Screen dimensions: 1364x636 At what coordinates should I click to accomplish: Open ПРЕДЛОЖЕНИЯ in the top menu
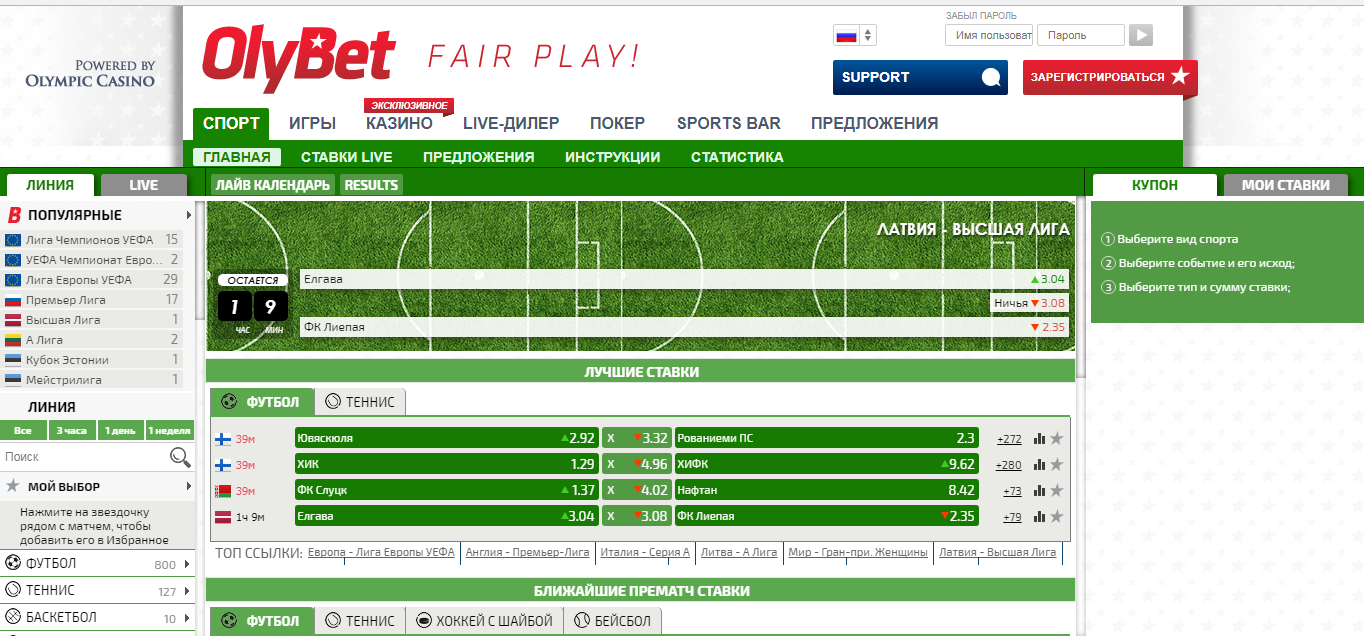874,124
